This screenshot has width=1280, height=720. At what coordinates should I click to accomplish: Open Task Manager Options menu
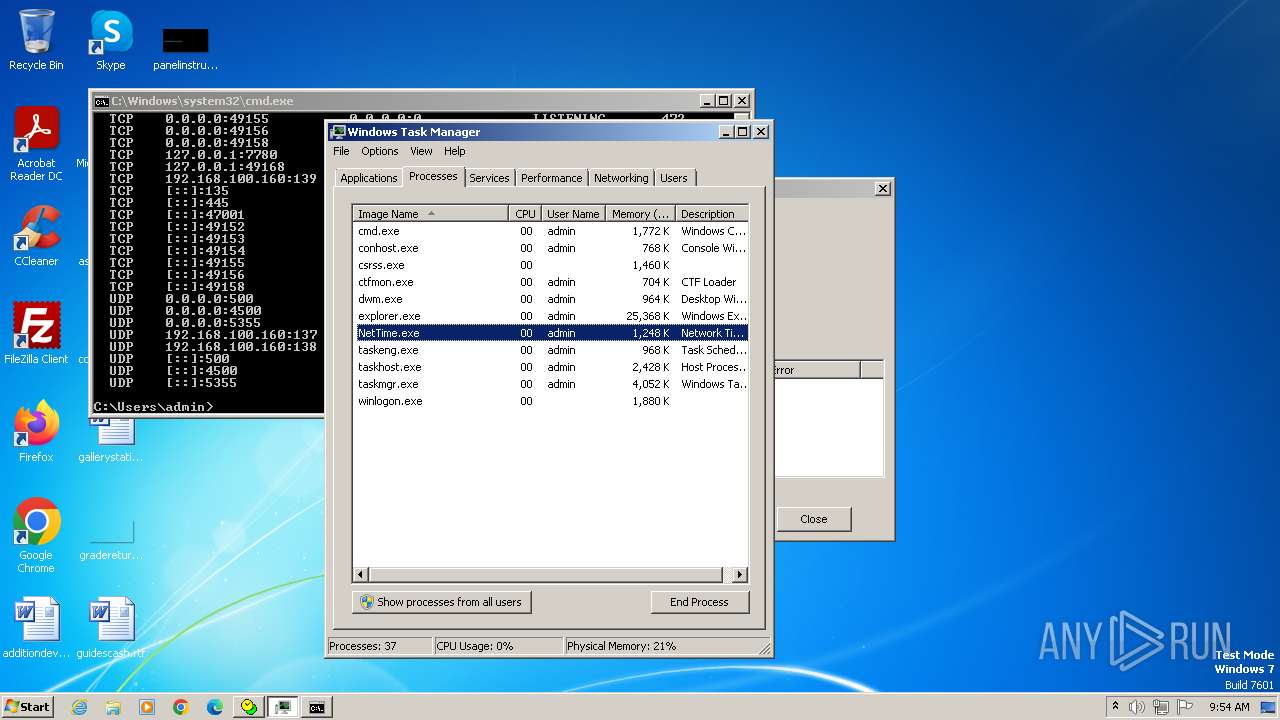coord(380,151)
